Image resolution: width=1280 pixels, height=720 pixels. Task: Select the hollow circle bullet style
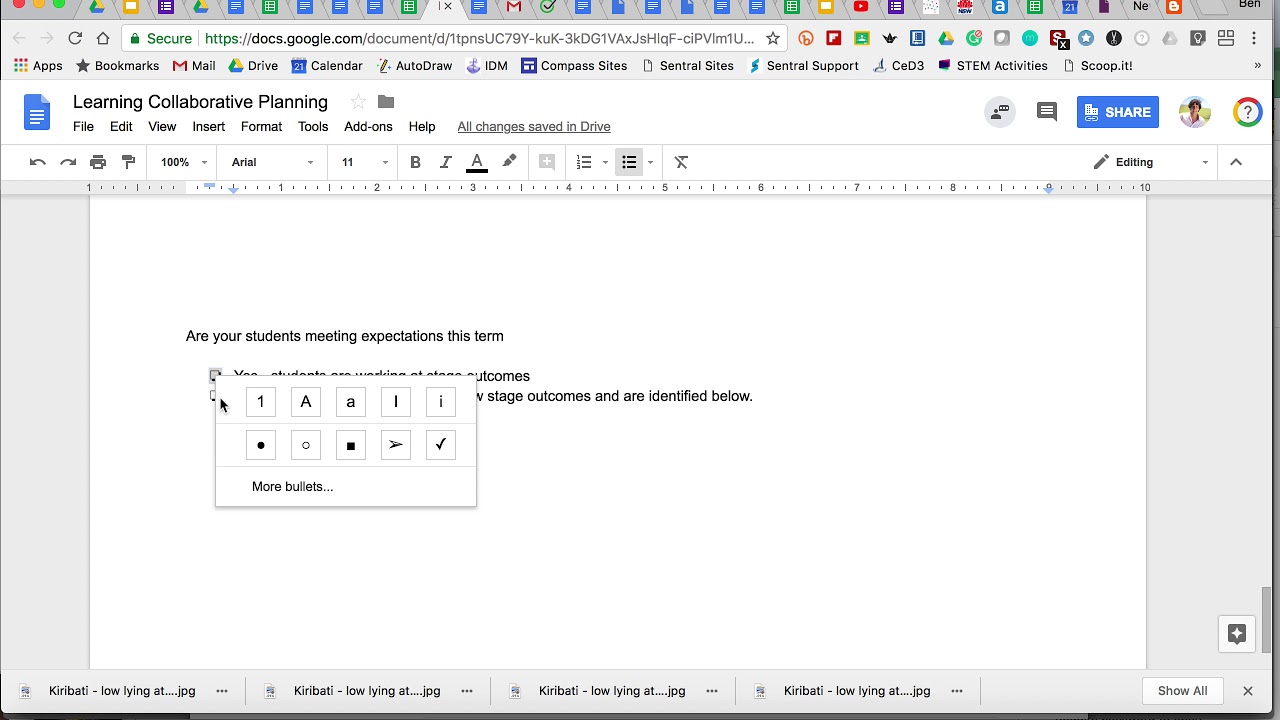(x=306, y=445)
